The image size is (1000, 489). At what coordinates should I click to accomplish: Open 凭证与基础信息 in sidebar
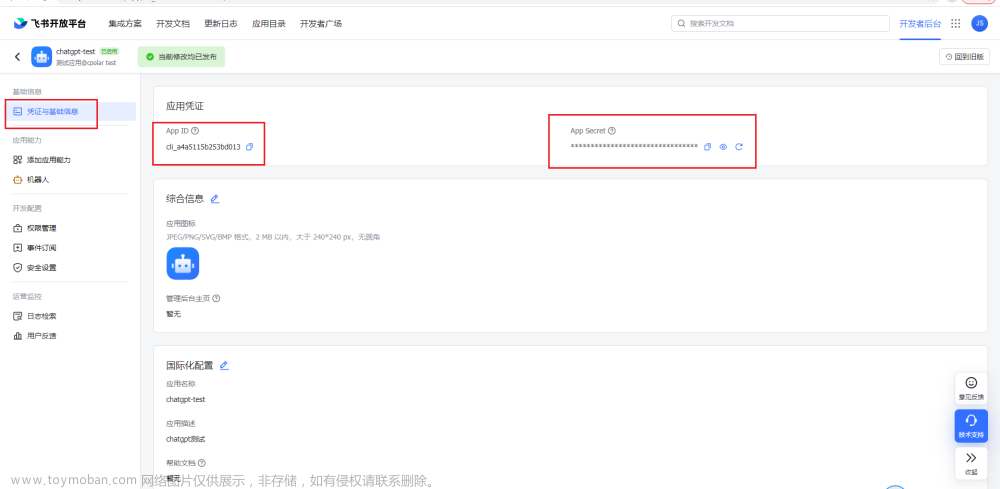(71, 112)
